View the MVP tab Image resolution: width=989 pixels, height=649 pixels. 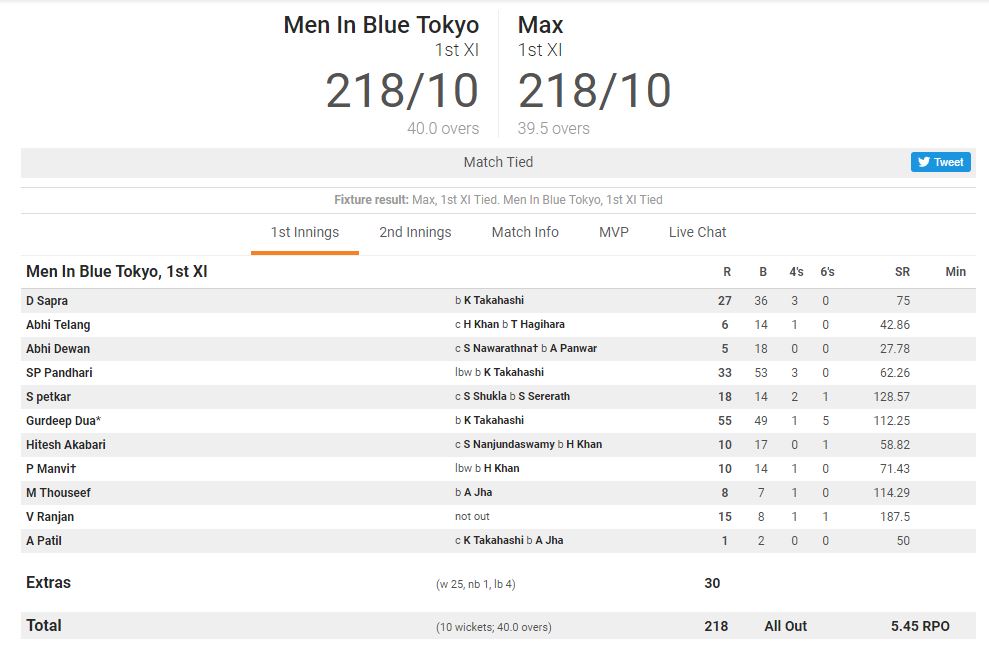(613, 232)
